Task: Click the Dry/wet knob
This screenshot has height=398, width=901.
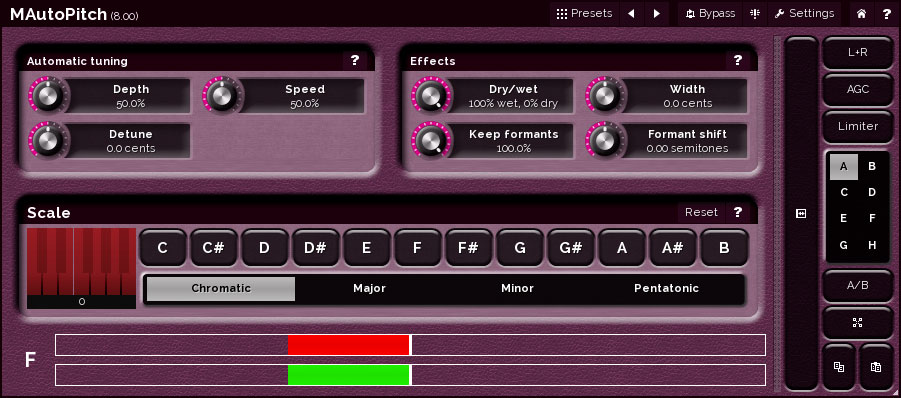Action: tap(432, 95)
